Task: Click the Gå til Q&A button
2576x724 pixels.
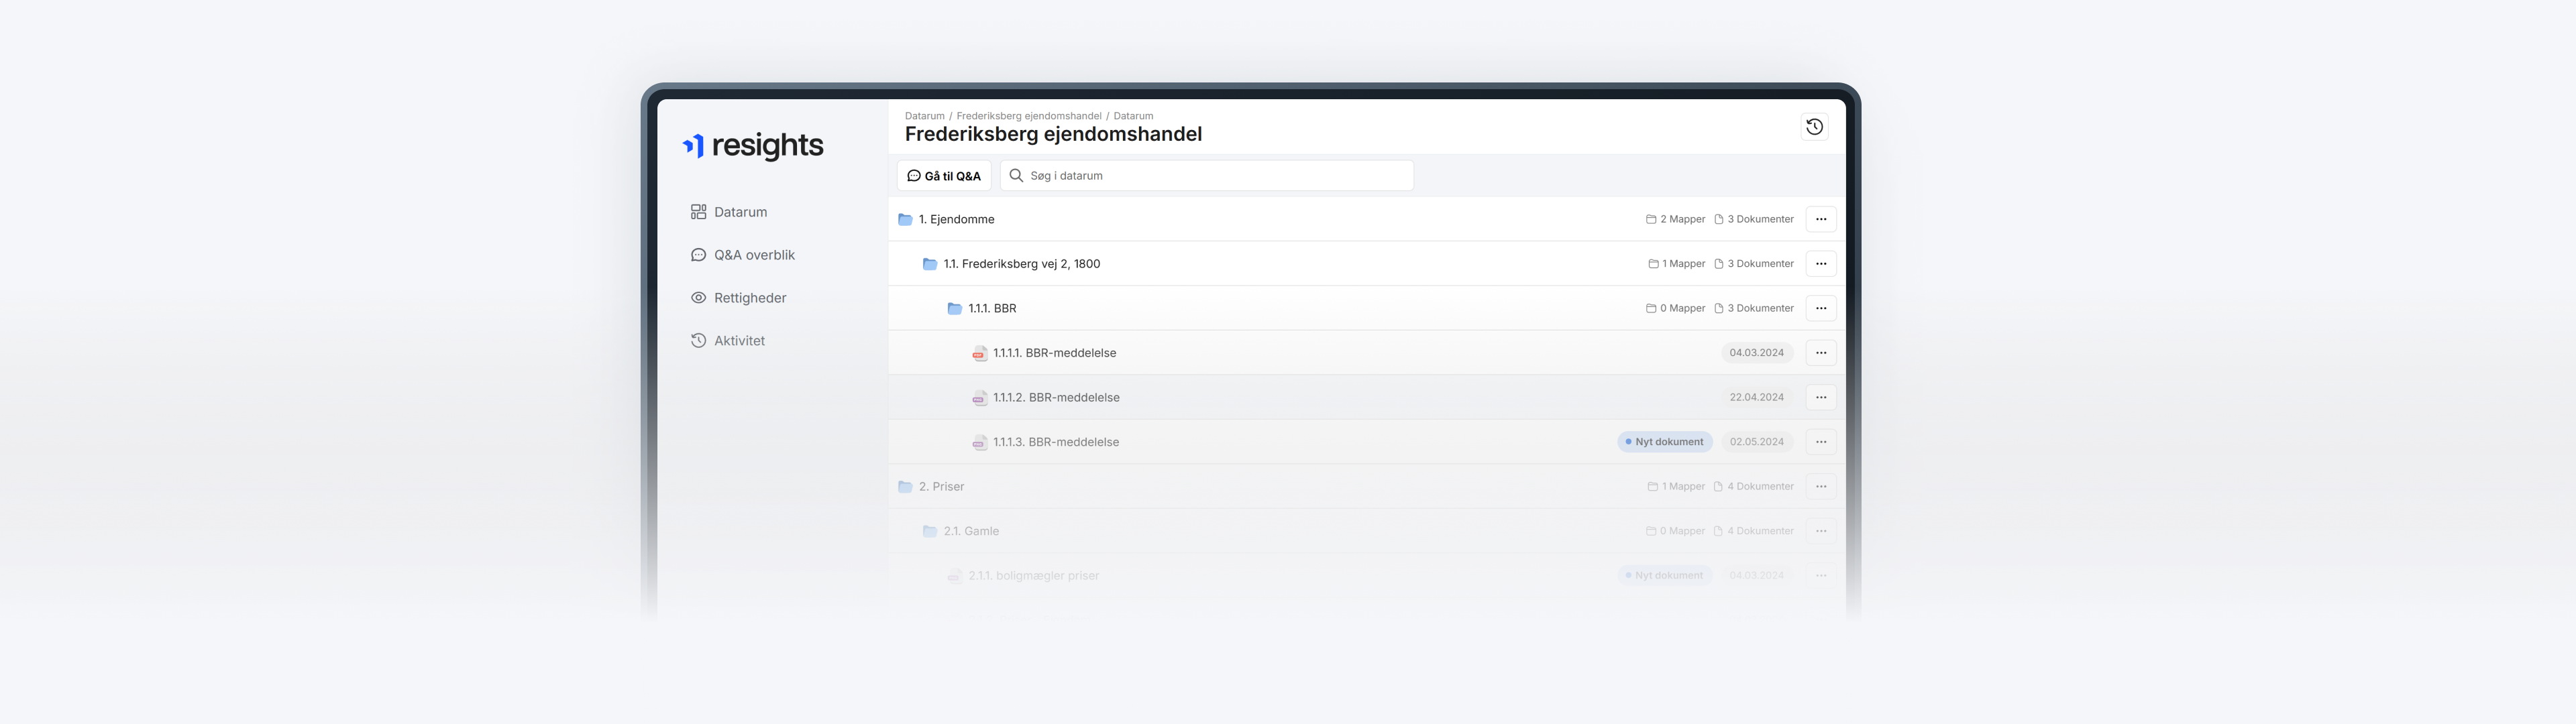Action: [943, 176]
